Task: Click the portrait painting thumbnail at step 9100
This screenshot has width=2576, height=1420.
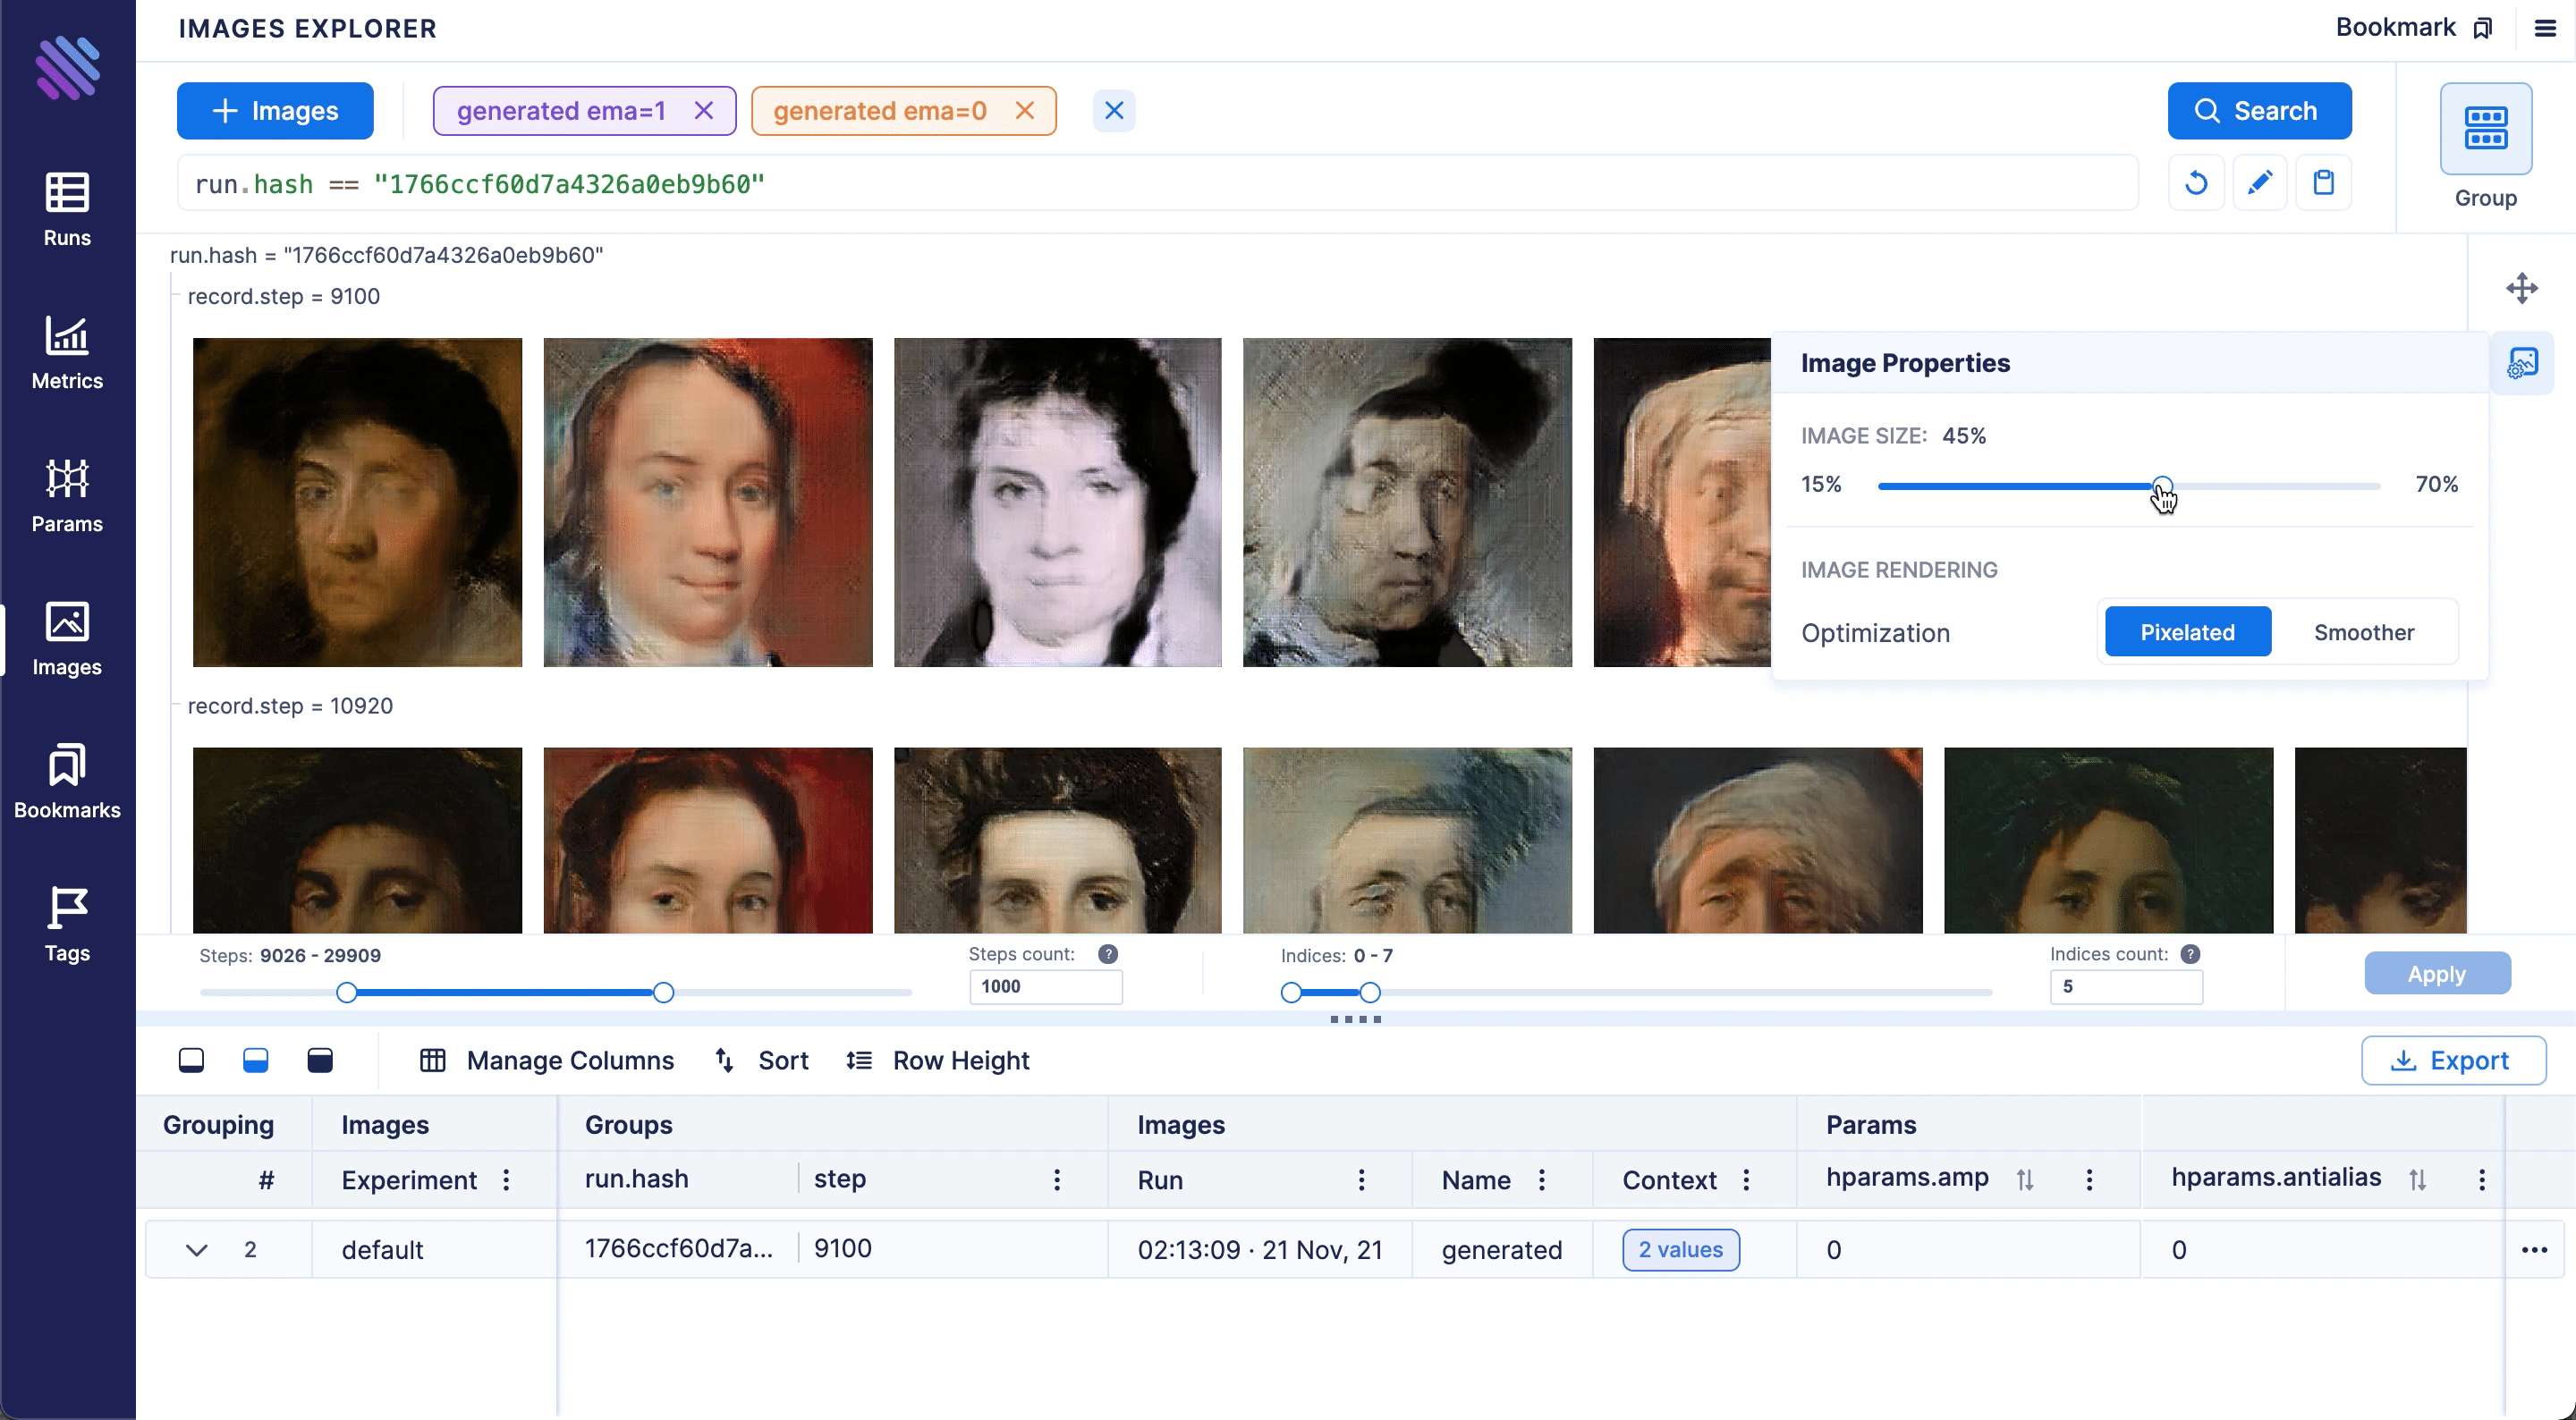Action: [357, 502]
